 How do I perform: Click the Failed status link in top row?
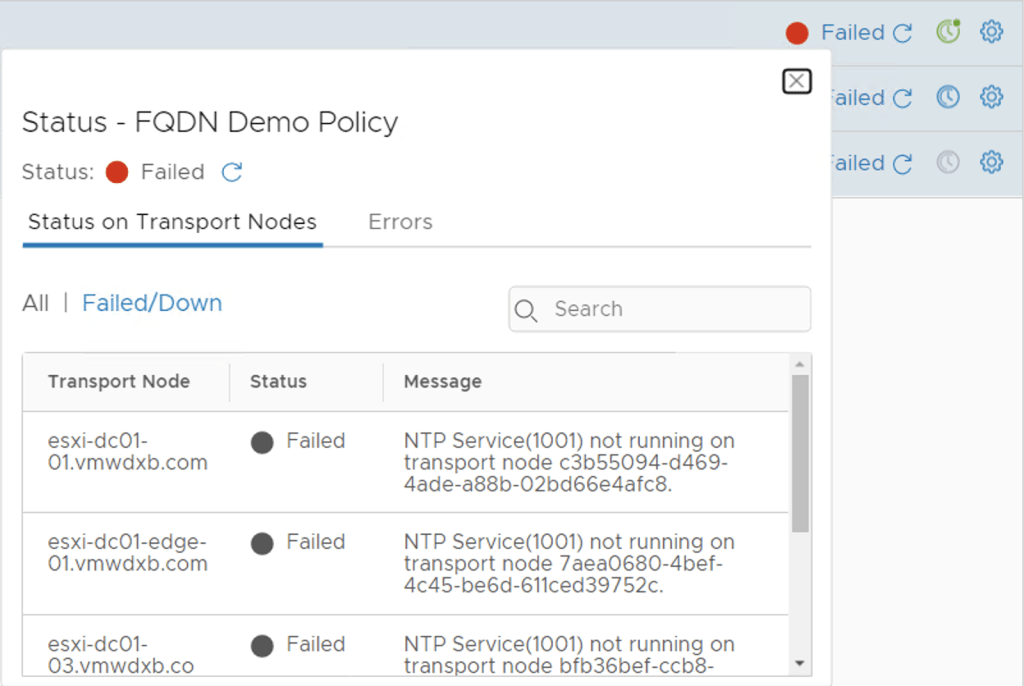pyautogui.click(x=852, y=32)
